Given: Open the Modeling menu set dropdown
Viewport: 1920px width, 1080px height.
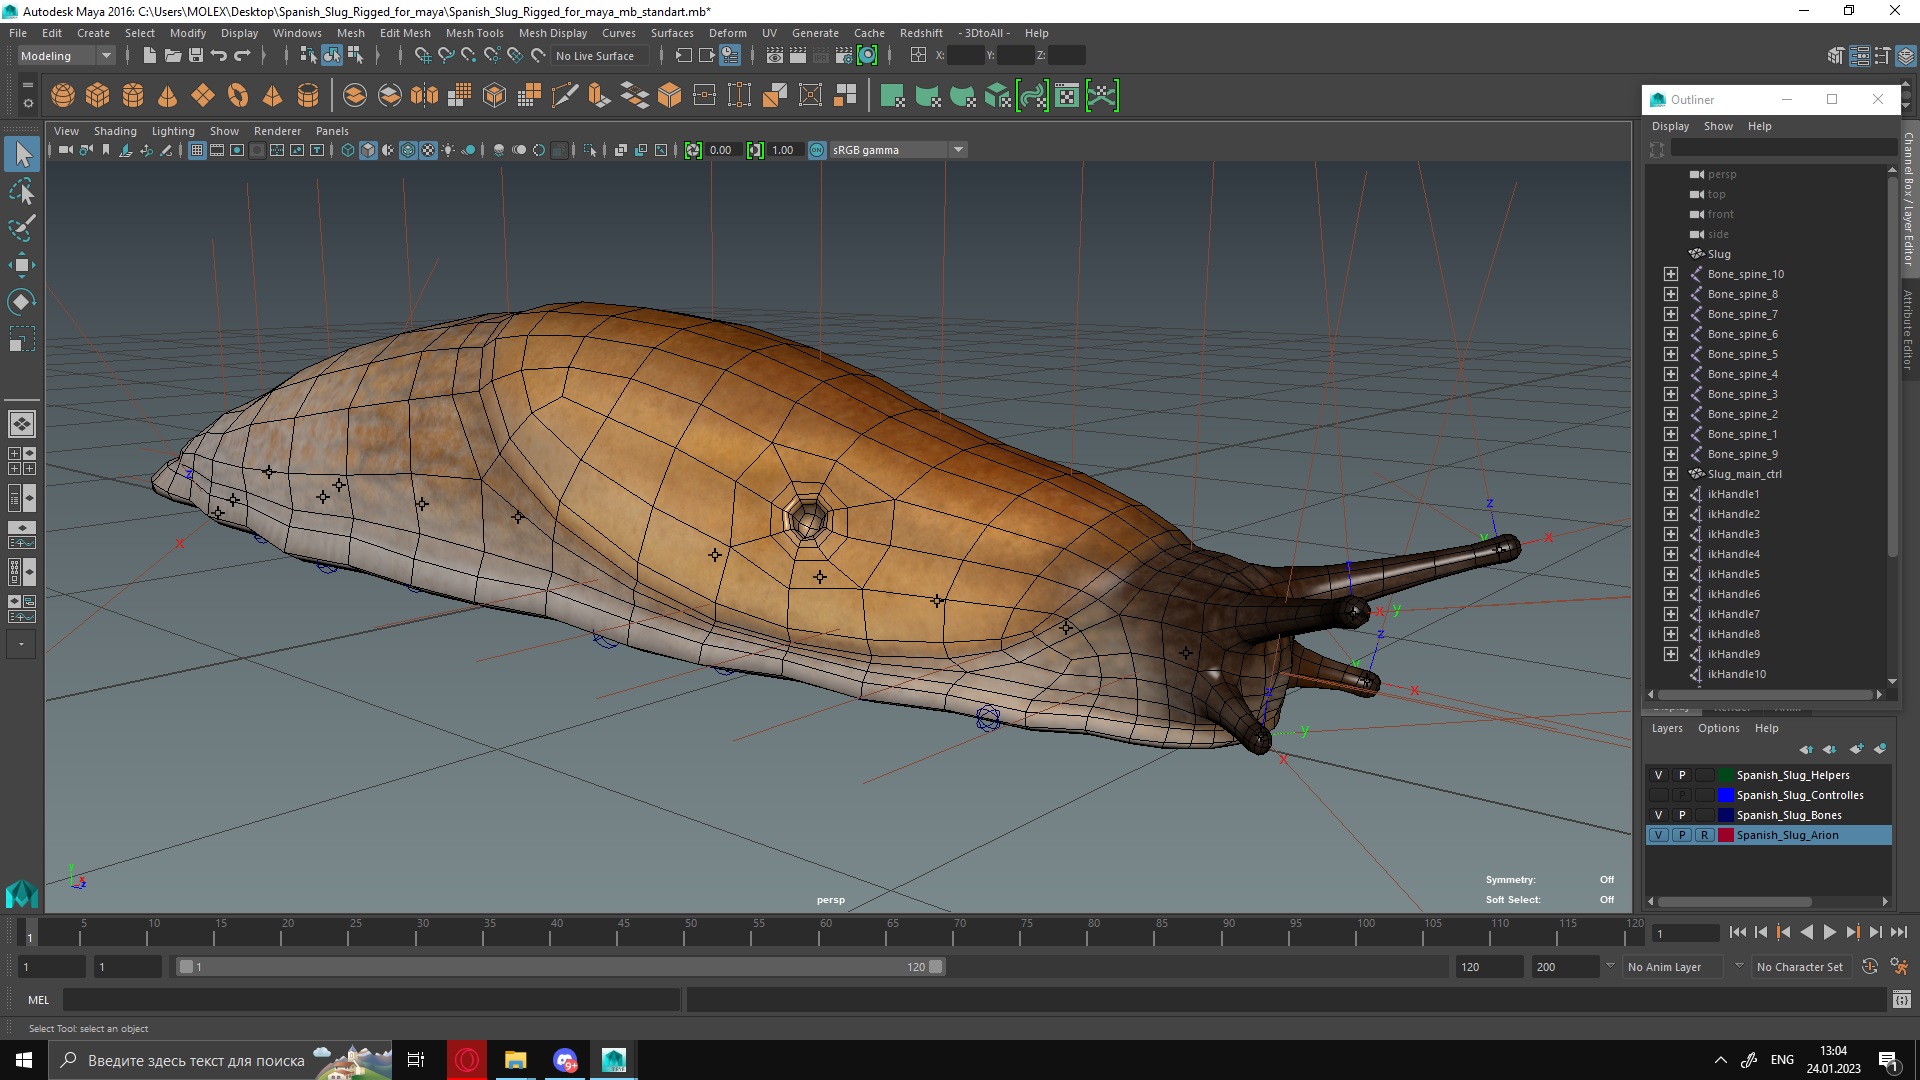Looking at the screenshot, I should pyautogui.click(x=66, y=56).
